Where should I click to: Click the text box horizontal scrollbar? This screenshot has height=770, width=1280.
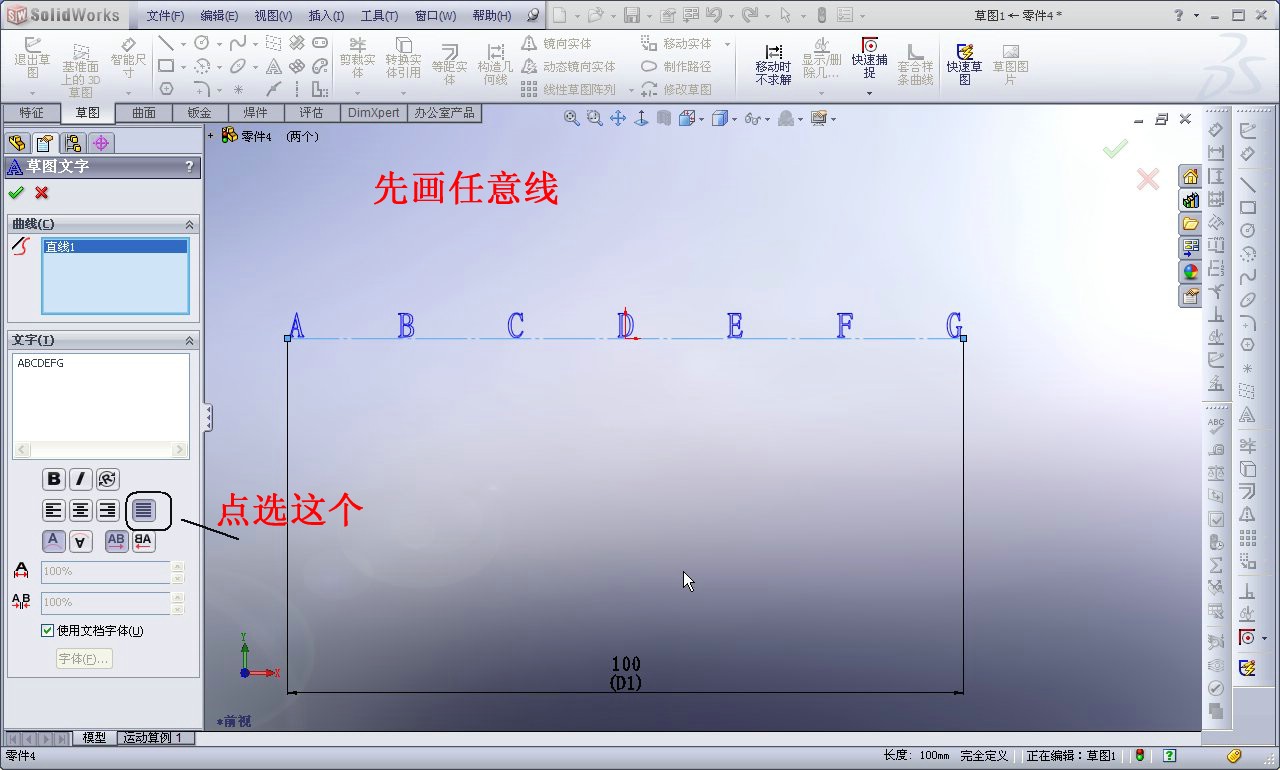(x=100, y=451)
